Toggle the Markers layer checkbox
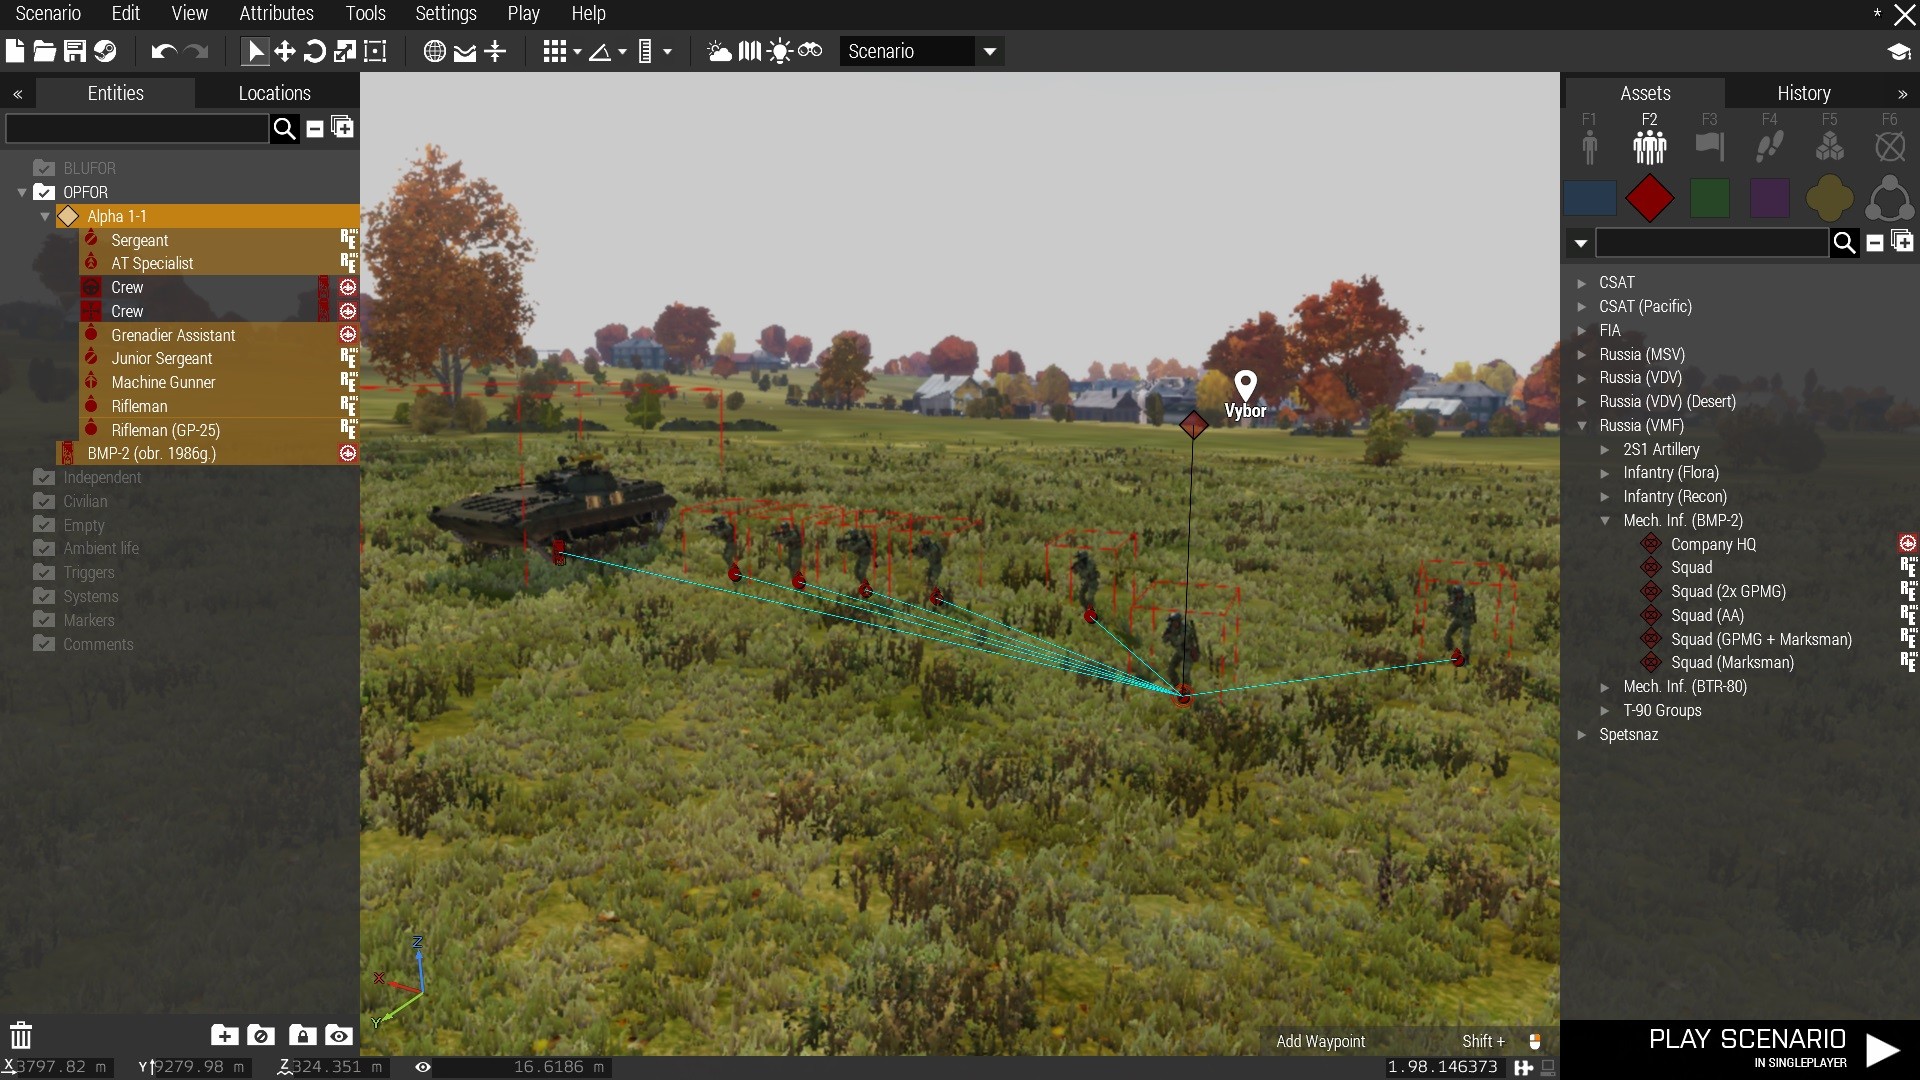 coord(44,620)
